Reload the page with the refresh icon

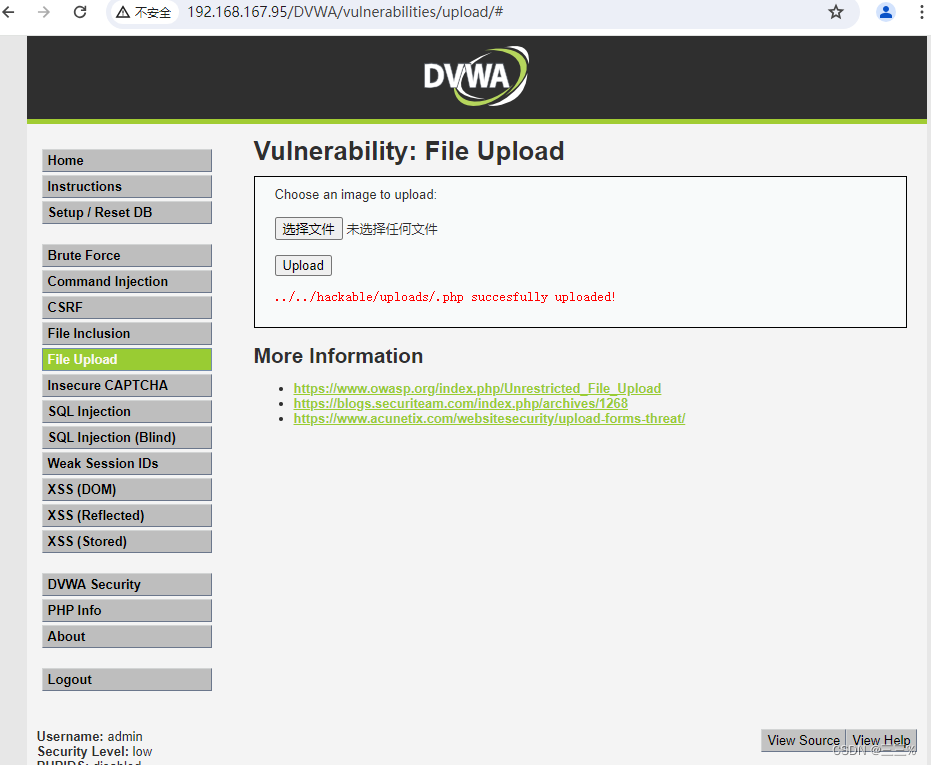[x=80, y=12]
